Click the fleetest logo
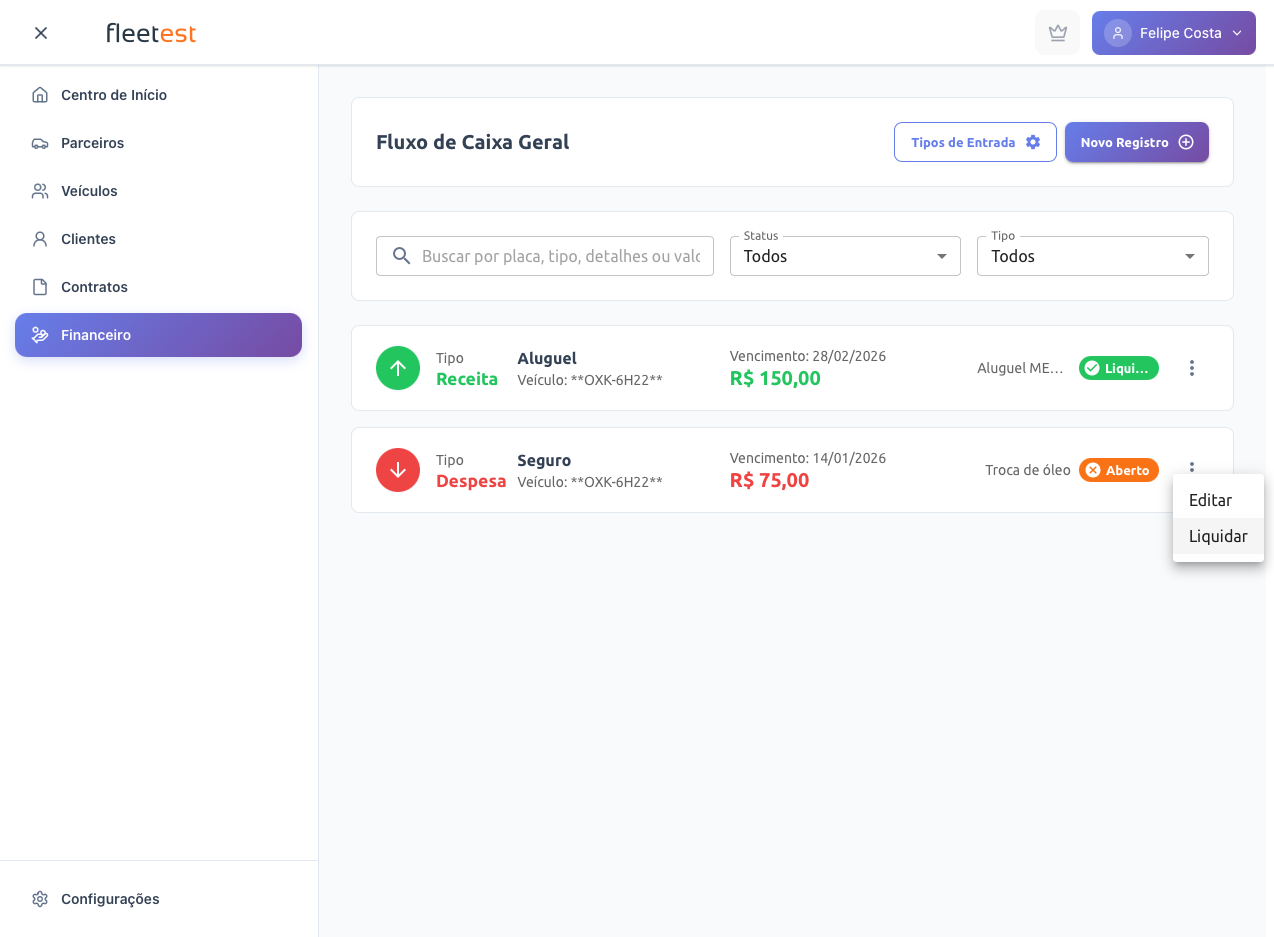The image size is (1274, 937). (x=151, y=33)
